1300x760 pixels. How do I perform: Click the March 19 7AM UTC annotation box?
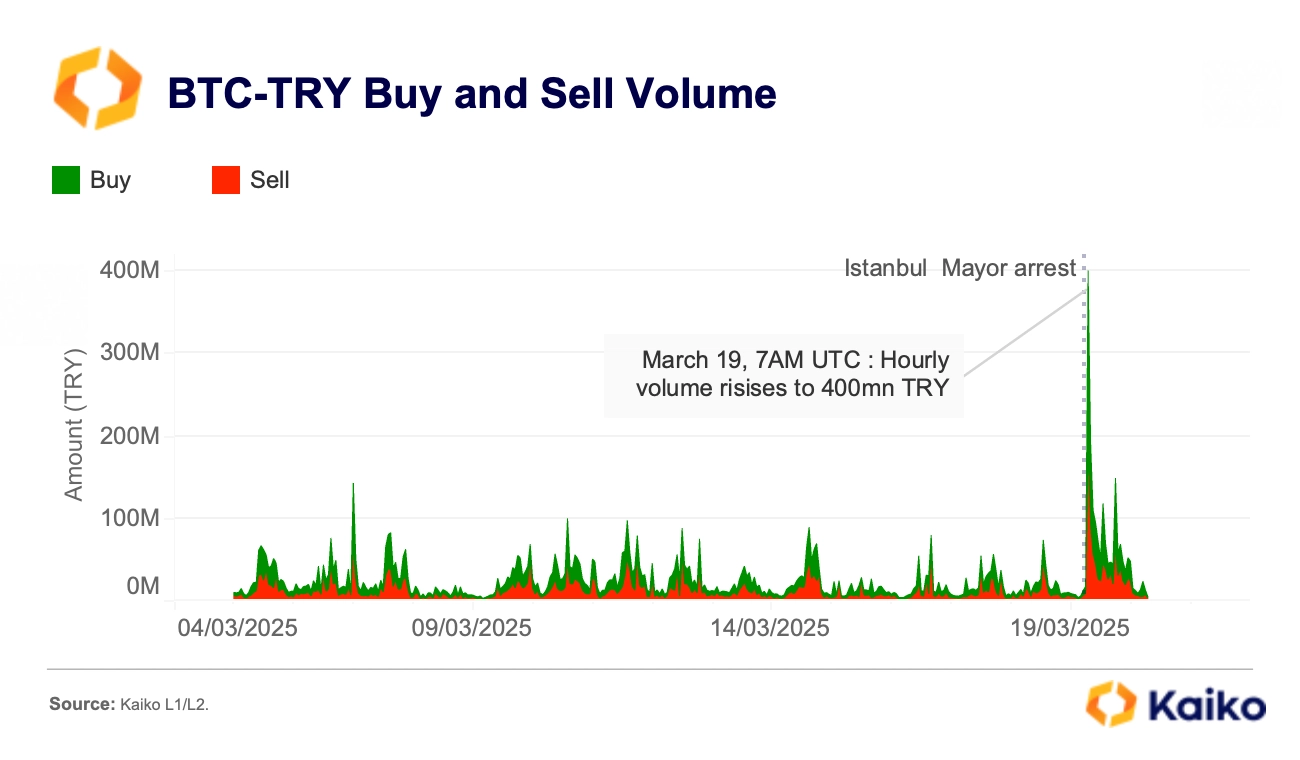(x=784, y=374)
